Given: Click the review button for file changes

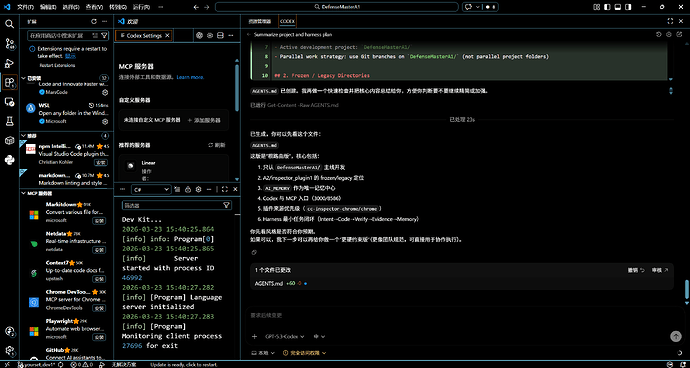Looking at the screenshot, I should pos(660,270).
